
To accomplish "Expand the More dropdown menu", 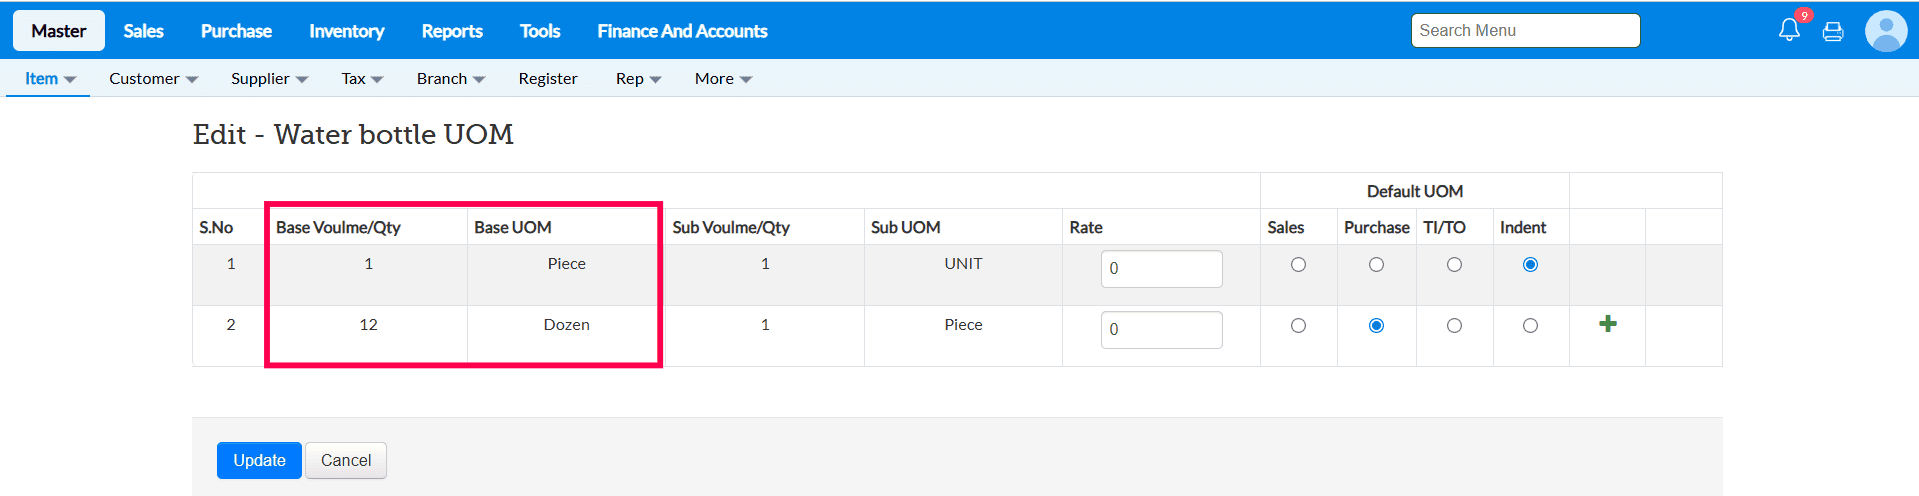I will coord(723,78).
